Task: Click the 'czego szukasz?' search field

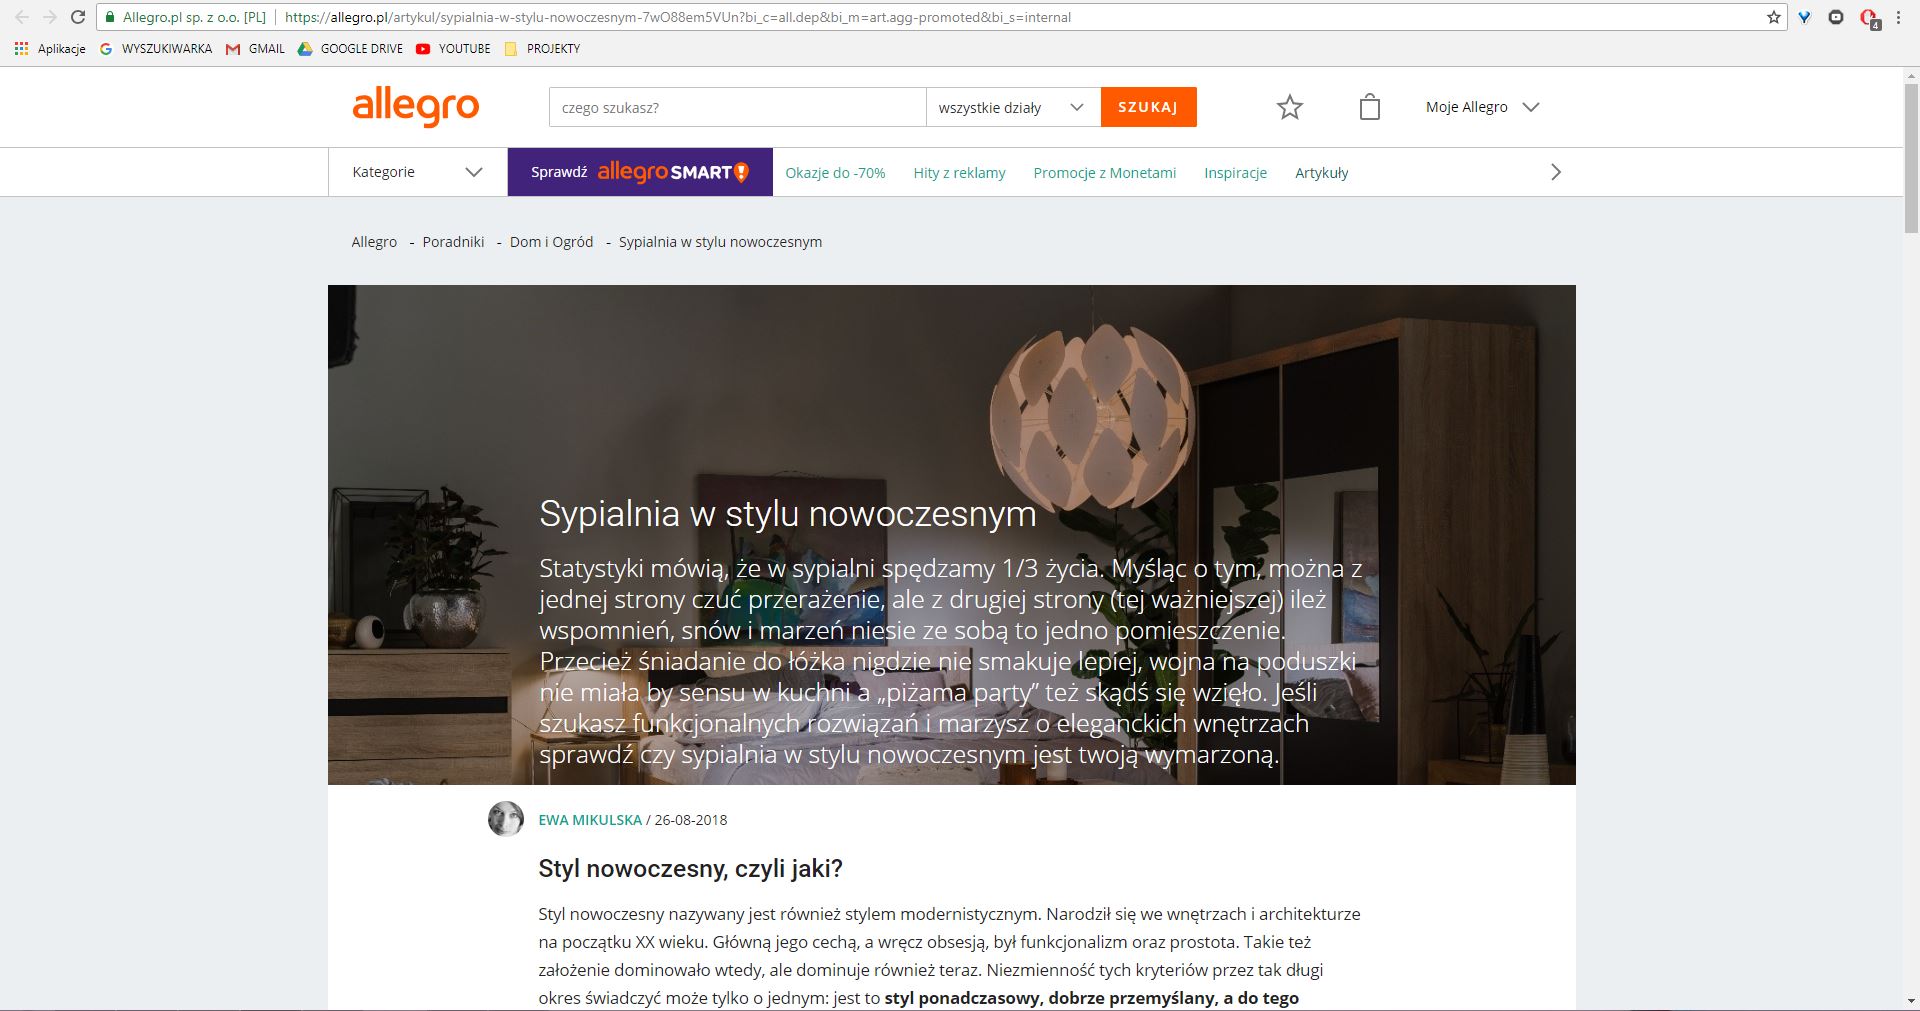Action: click(737, 107)
